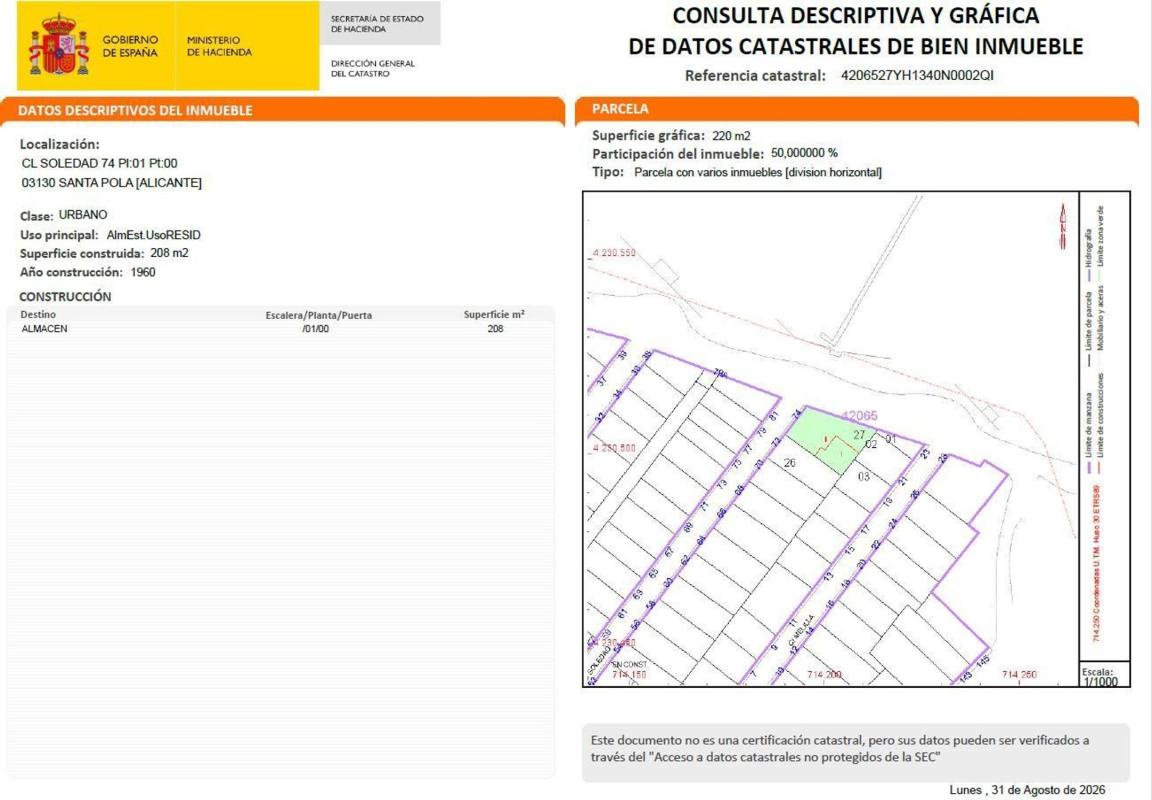Click parcel 03 on the map
1152x800 pixels.
[x=864, y=477]
